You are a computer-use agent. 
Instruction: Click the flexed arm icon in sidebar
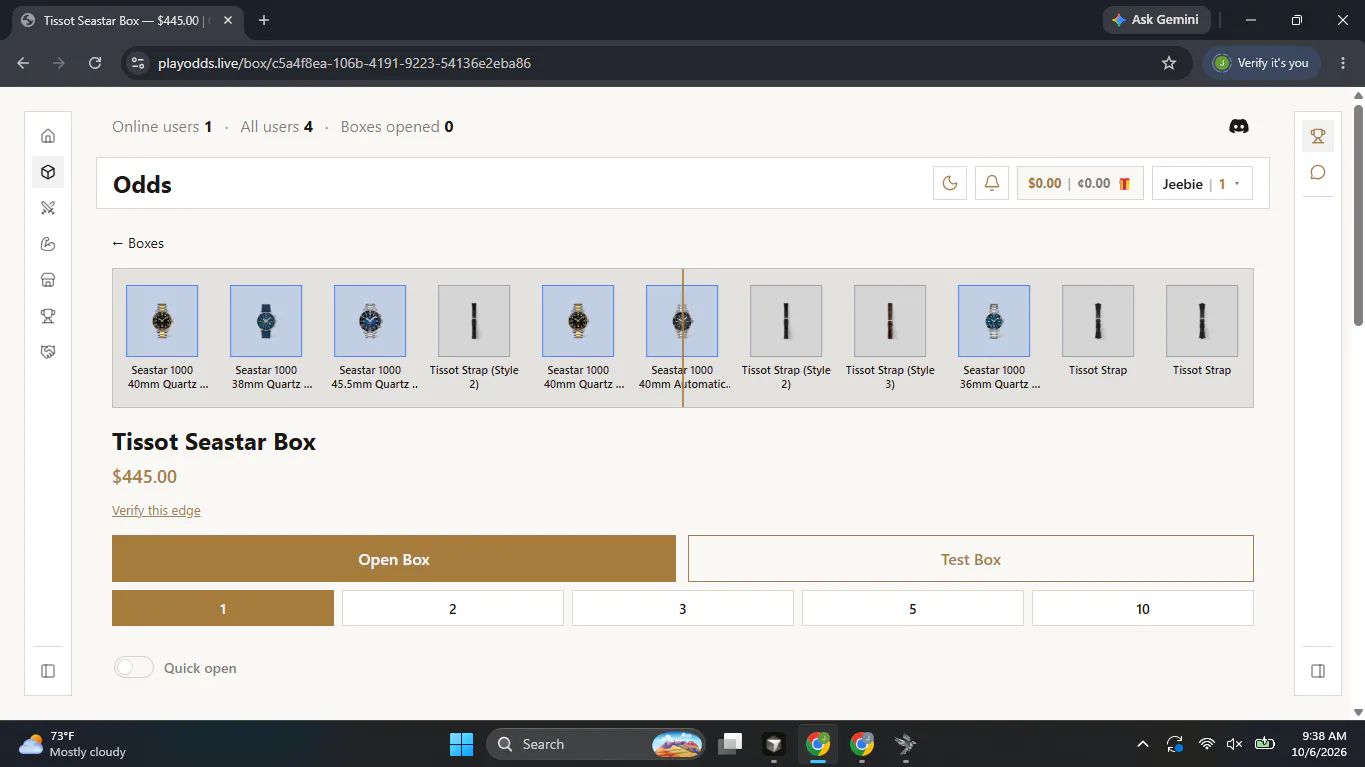pyautogui.click(x=48, y=244)
